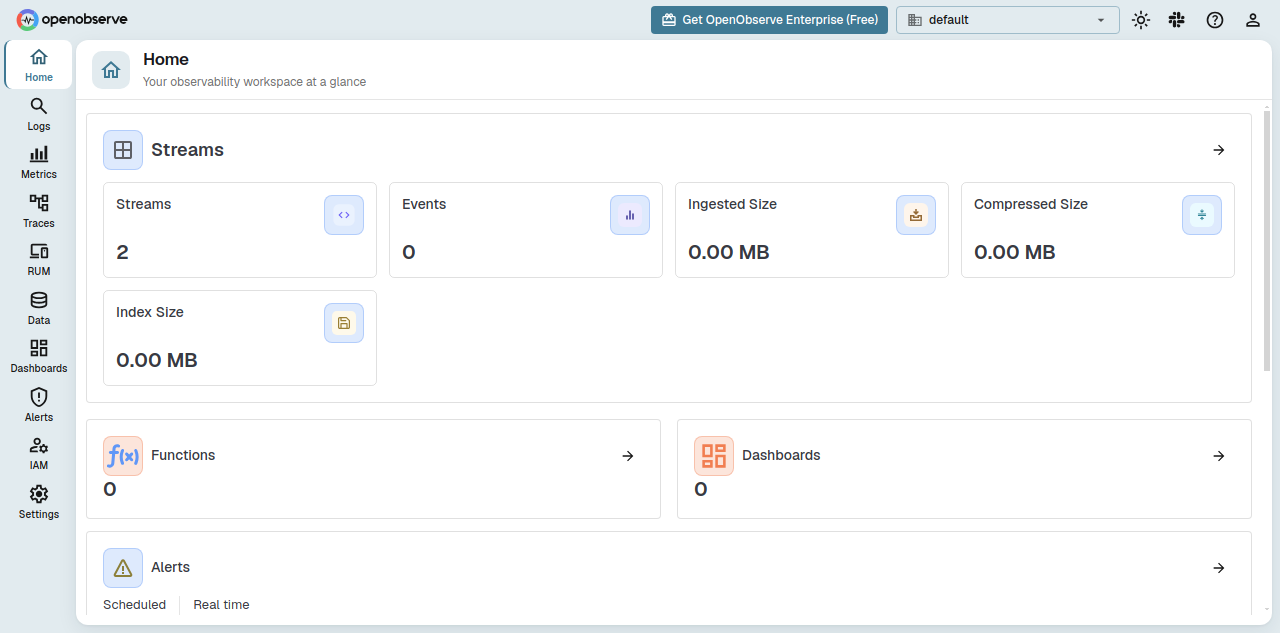Viewport: 1280px width, 633px height.
Task: Open Dashboards in the sidebar
Action: [x=39, y=356]
